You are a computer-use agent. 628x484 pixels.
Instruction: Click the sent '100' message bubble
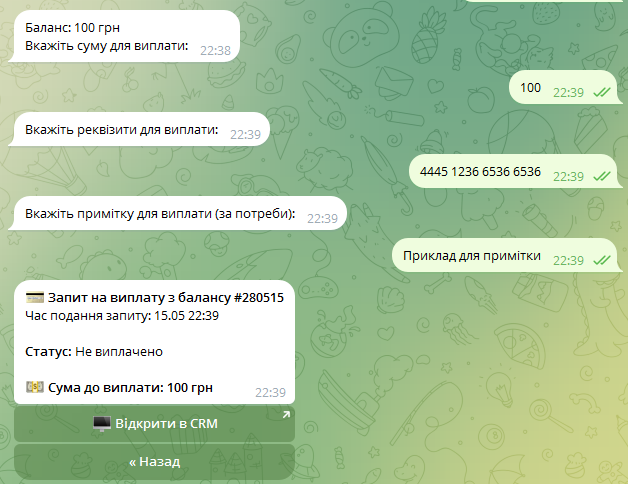click(563, 87)
